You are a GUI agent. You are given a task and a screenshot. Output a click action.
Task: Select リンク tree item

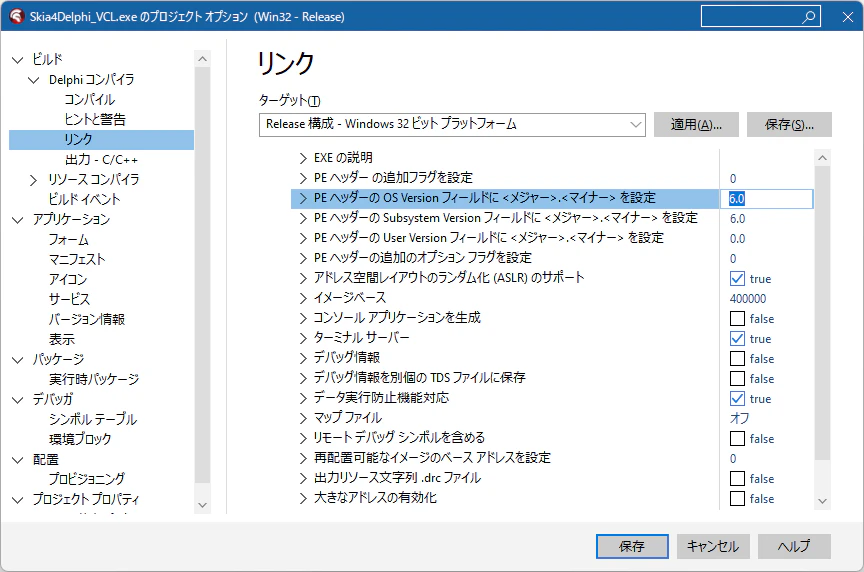tap(101, 139)
